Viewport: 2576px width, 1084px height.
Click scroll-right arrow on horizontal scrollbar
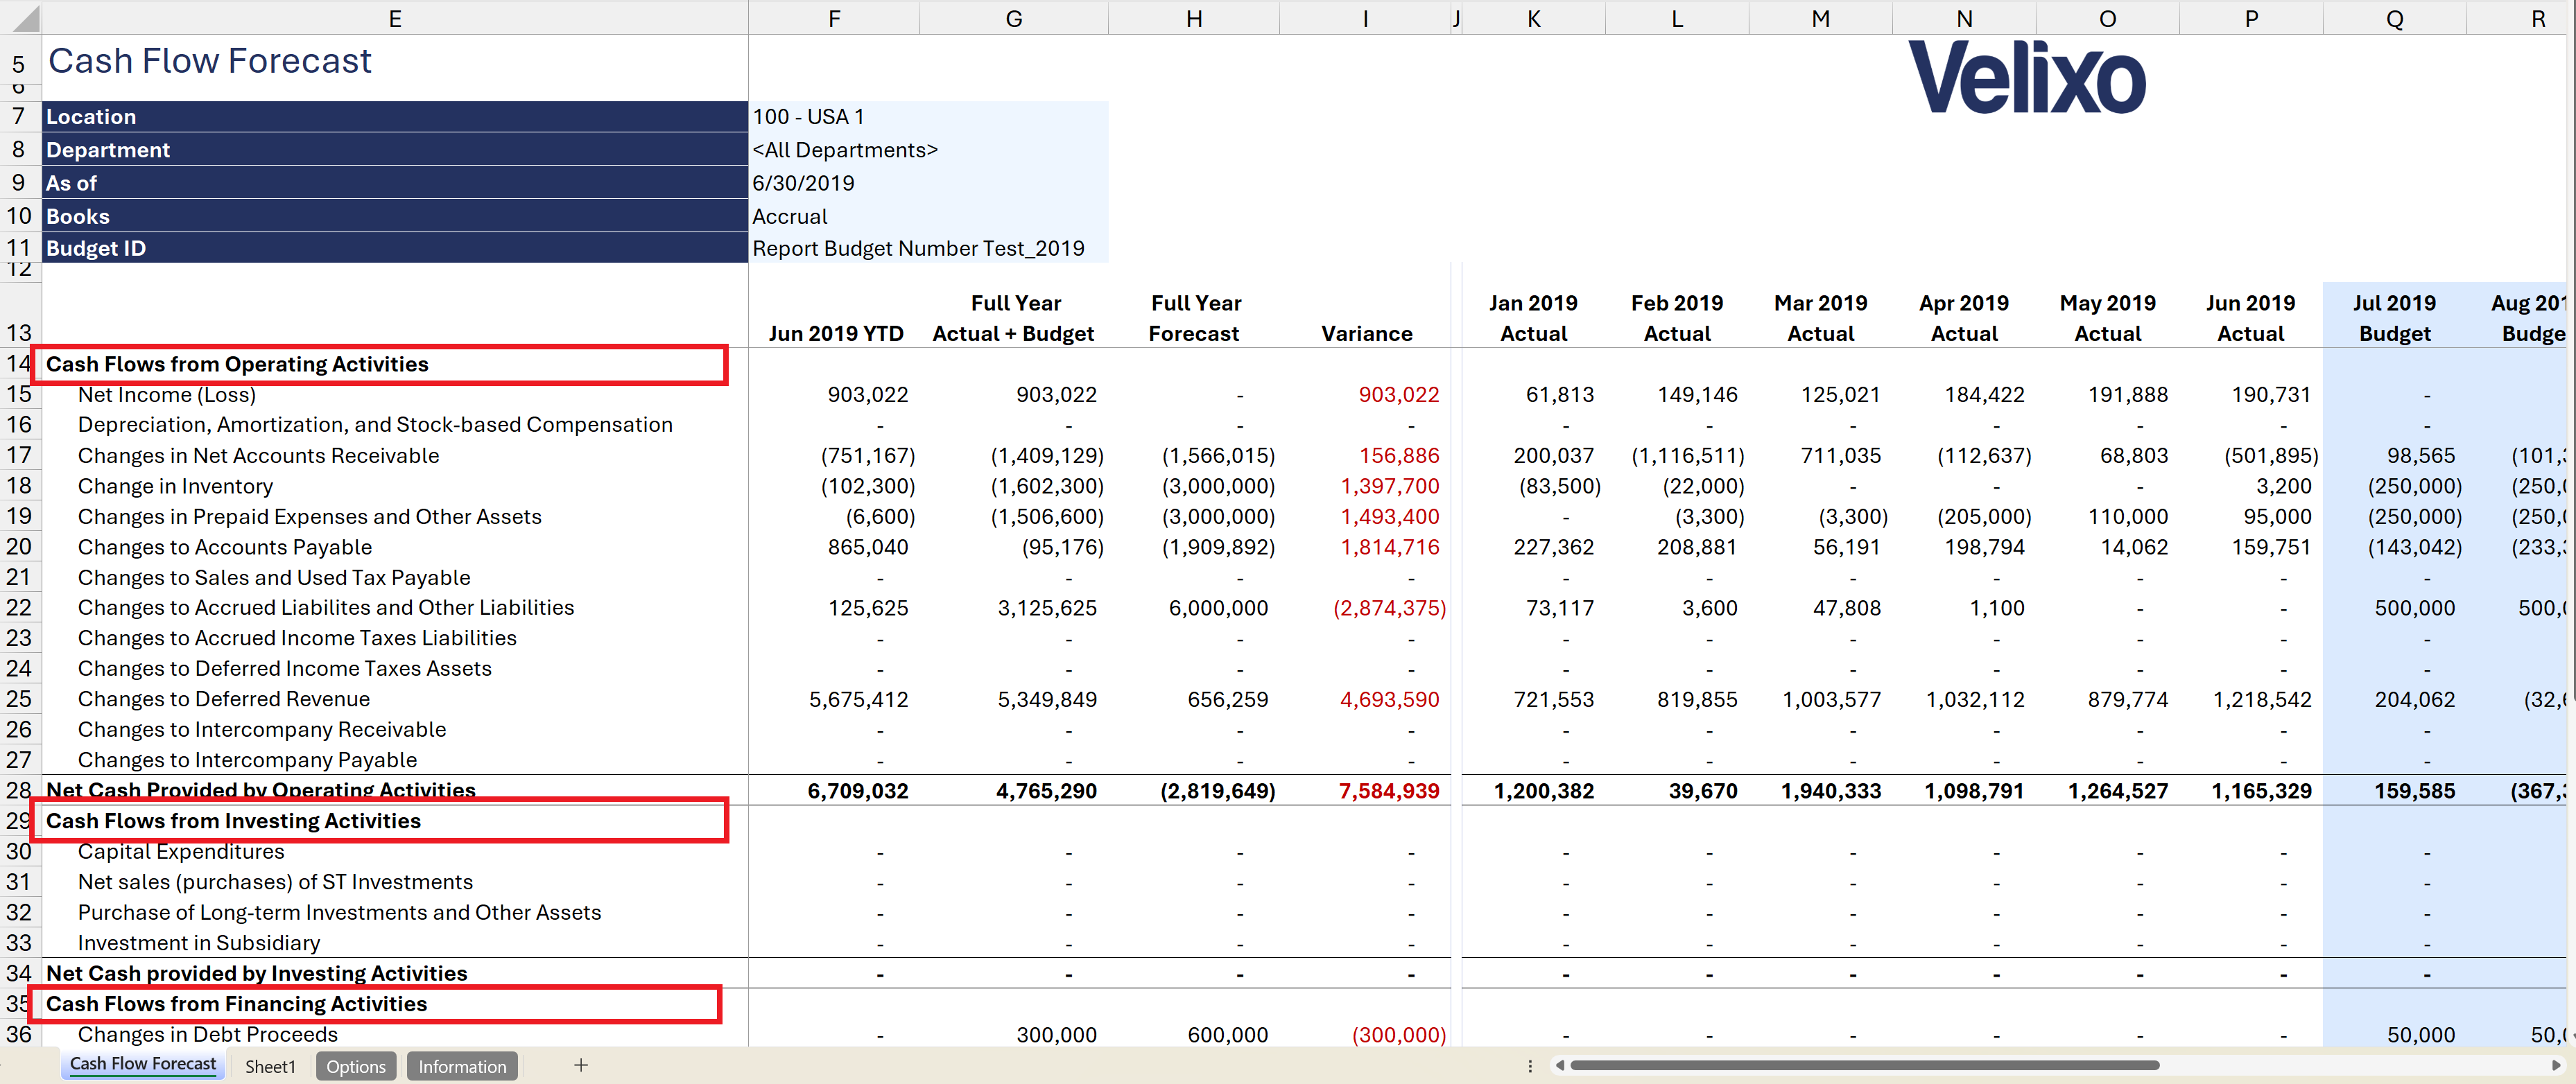coord(2556,1066)
